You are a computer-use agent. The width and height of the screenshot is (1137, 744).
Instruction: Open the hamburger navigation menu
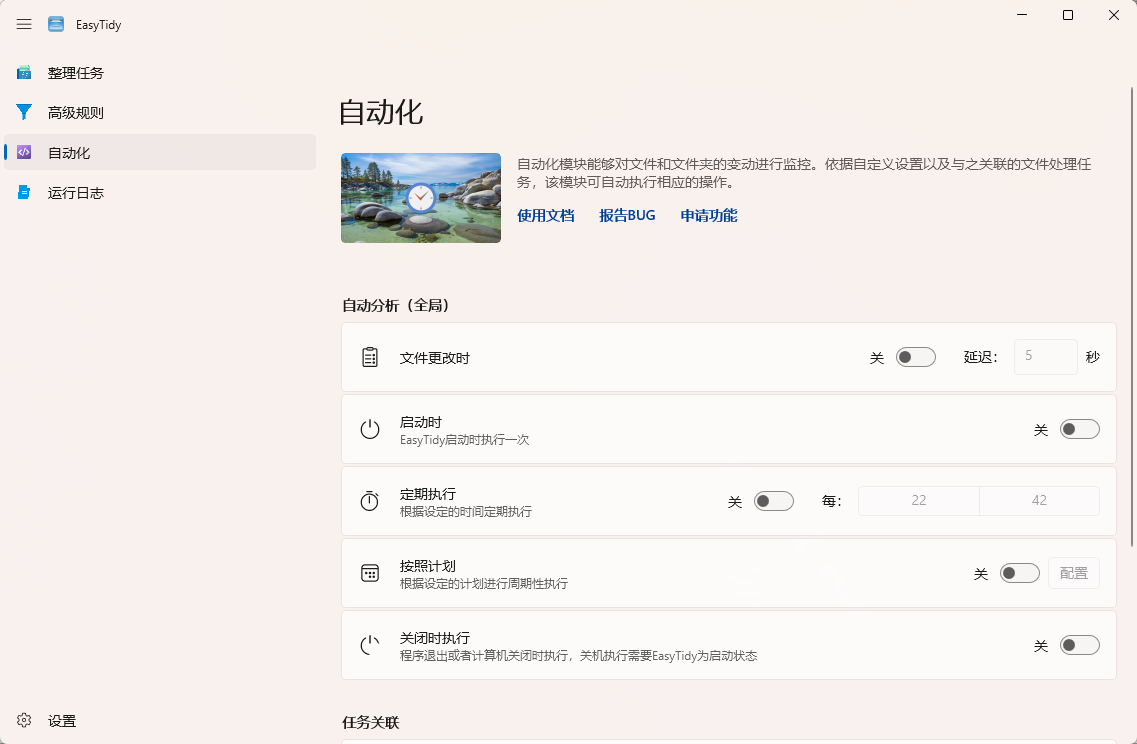(x=24, y=24)
